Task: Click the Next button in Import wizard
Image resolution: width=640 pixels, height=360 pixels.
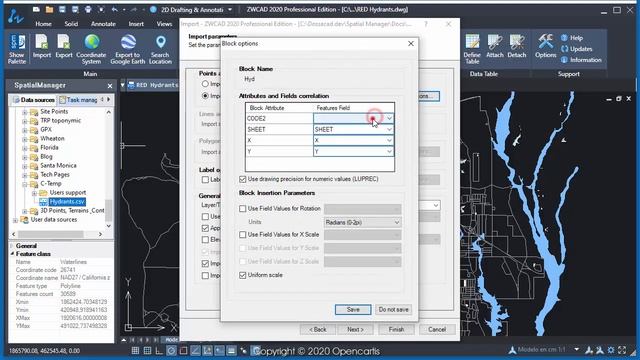Action: click(355, 329)
